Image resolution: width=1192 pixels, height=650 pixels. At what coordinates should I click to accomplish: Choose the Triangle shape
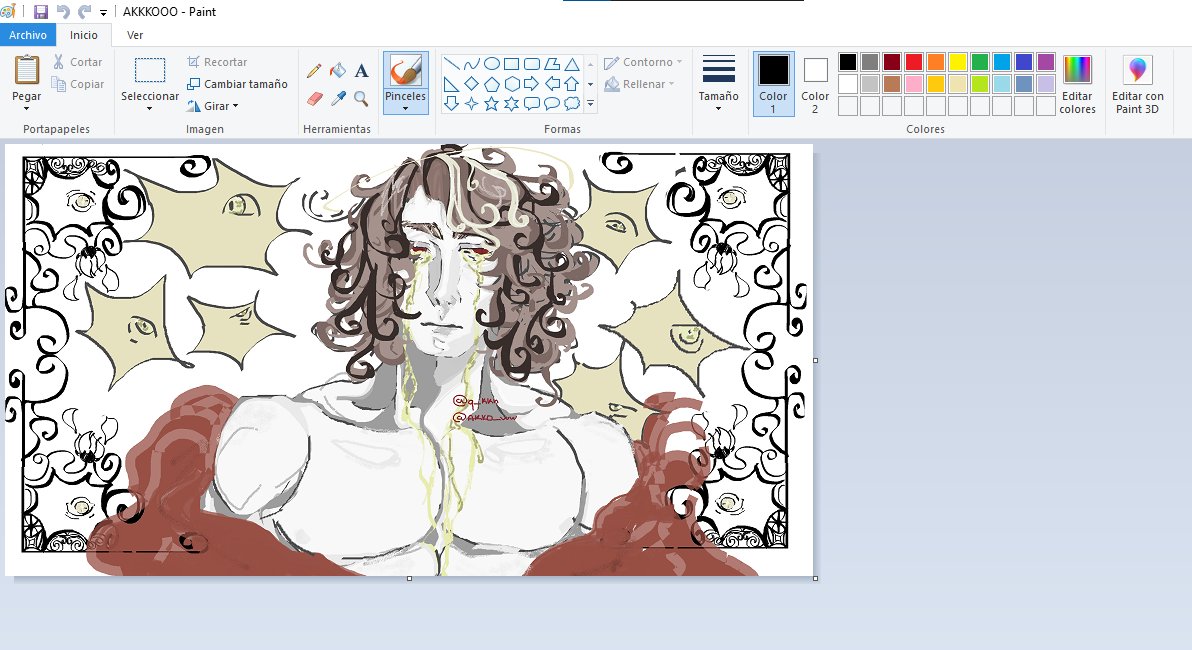[x=572, y=64]
